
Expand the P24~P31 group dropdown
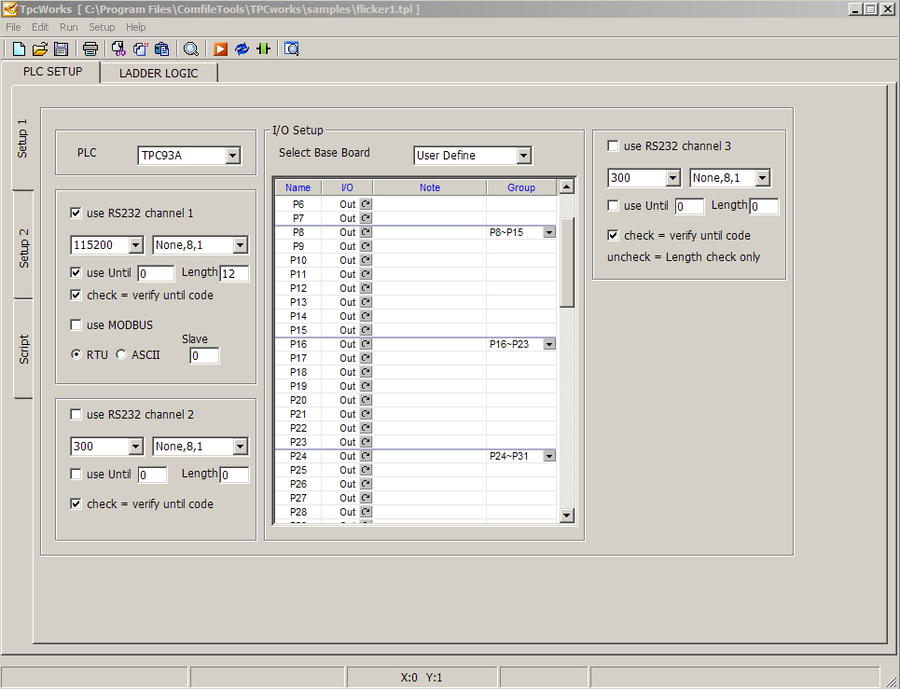(x=549, y=456)
